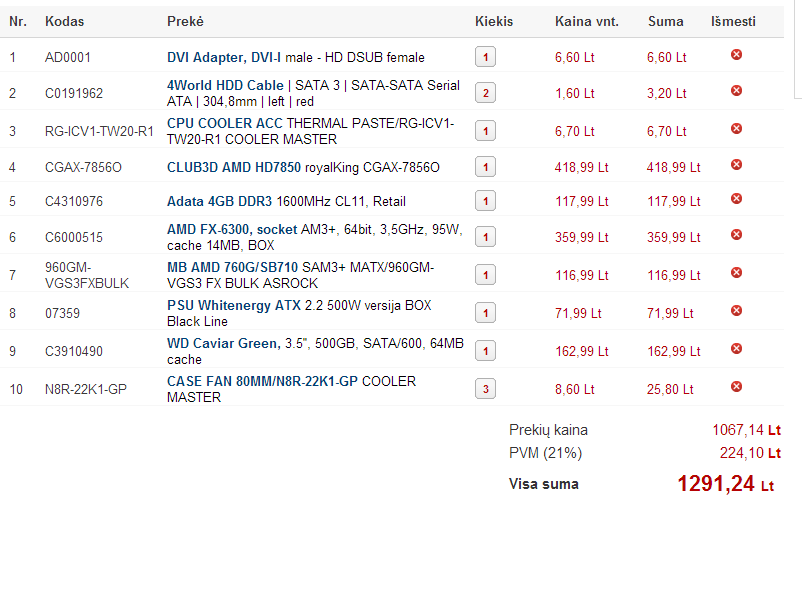Click unit price 359,99 Lt in Kaina vnt. column
This screenshot has height=600, width=802.
pyautogui.click(x=582, y=237)
